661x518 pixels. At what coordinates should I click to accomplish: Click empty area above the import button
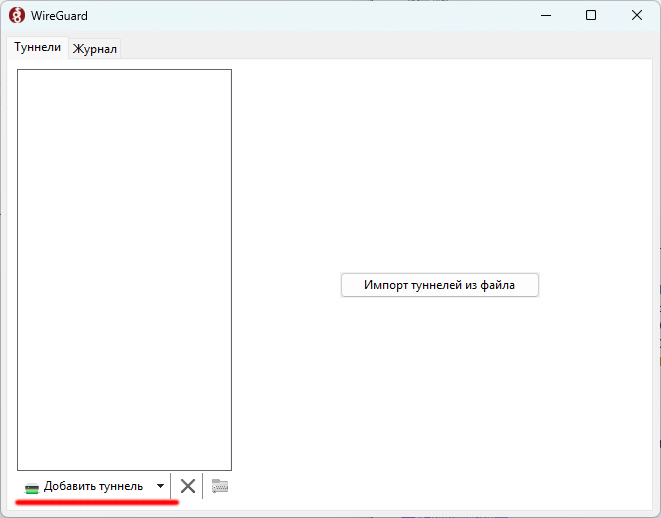tap(439, 170)
